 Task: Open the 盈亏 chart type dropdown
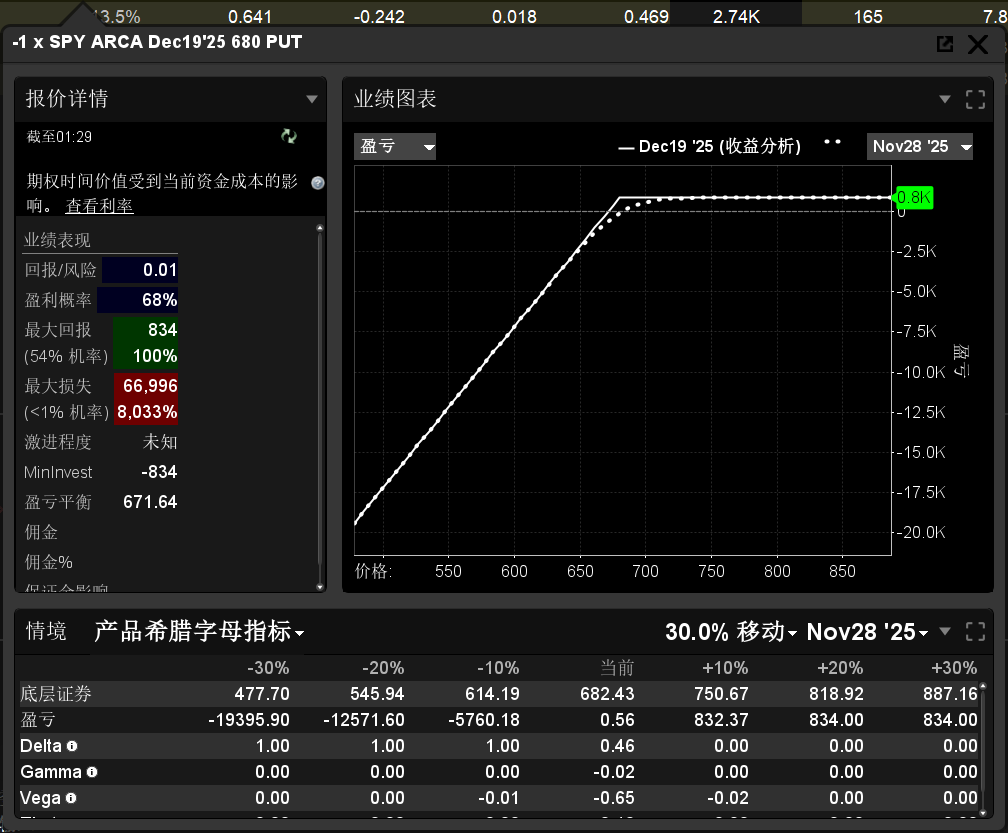(396, 147)
